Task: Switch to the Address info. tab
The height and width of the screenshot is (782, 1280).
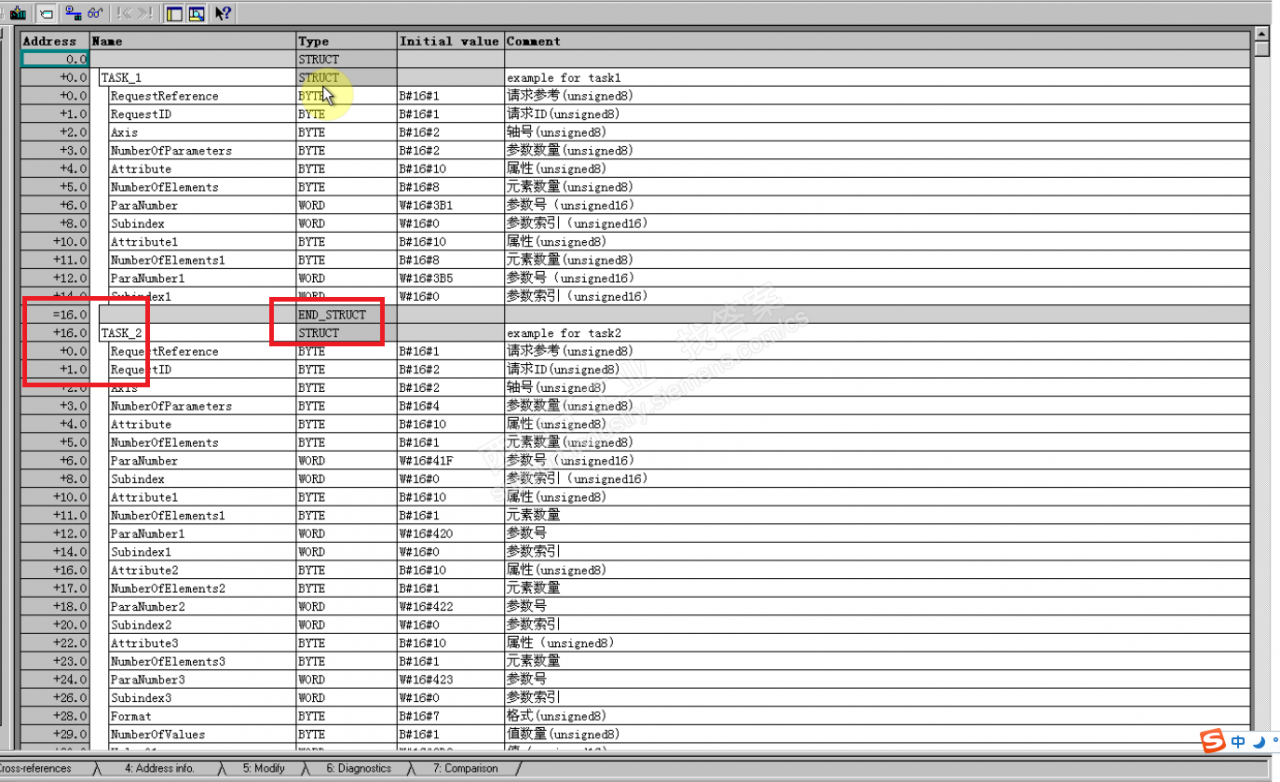Action: click(159, 768)
